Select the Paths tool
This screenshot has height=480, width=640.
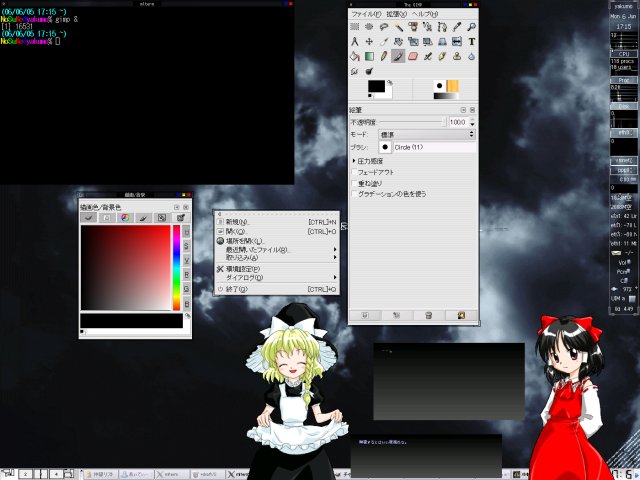click(x=442, y=27)
